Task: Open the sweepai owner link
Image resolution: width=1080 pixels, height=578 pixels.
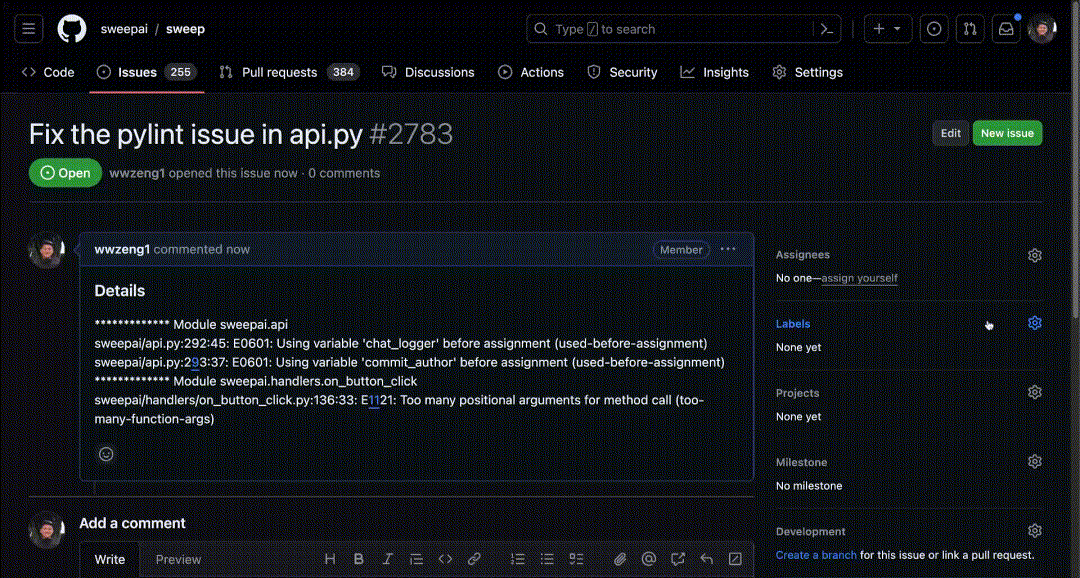Action: click(123, 29)
